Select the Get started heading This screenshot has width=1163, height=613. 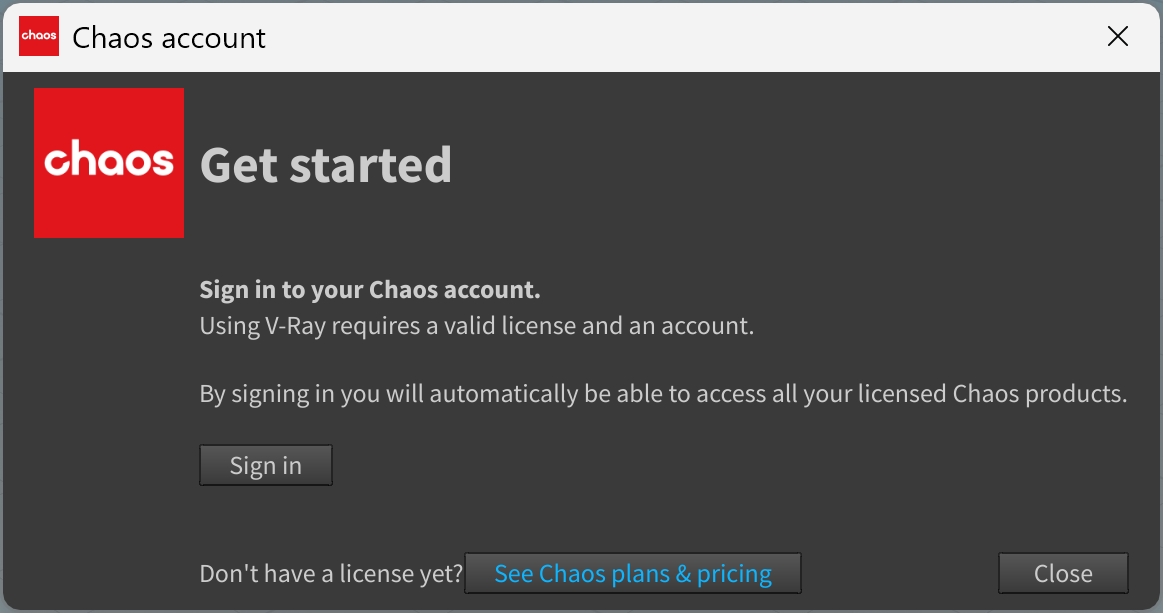[x=326, y=165]
